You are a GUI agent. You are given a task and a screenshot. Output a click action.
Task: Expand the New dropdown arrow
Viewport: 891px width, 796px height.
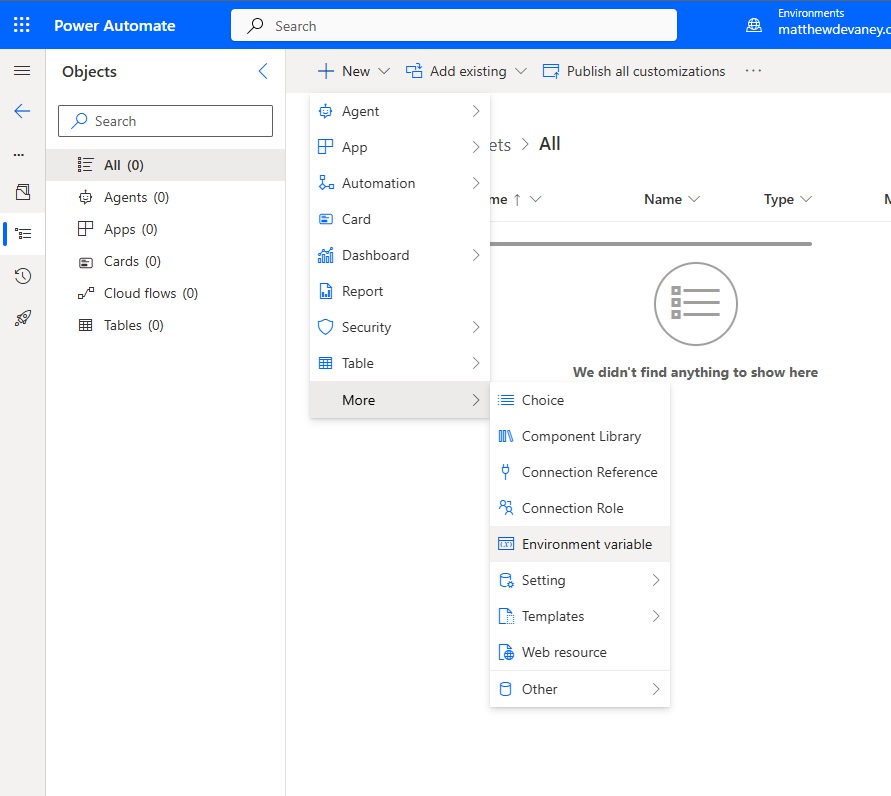pos(384,71)
